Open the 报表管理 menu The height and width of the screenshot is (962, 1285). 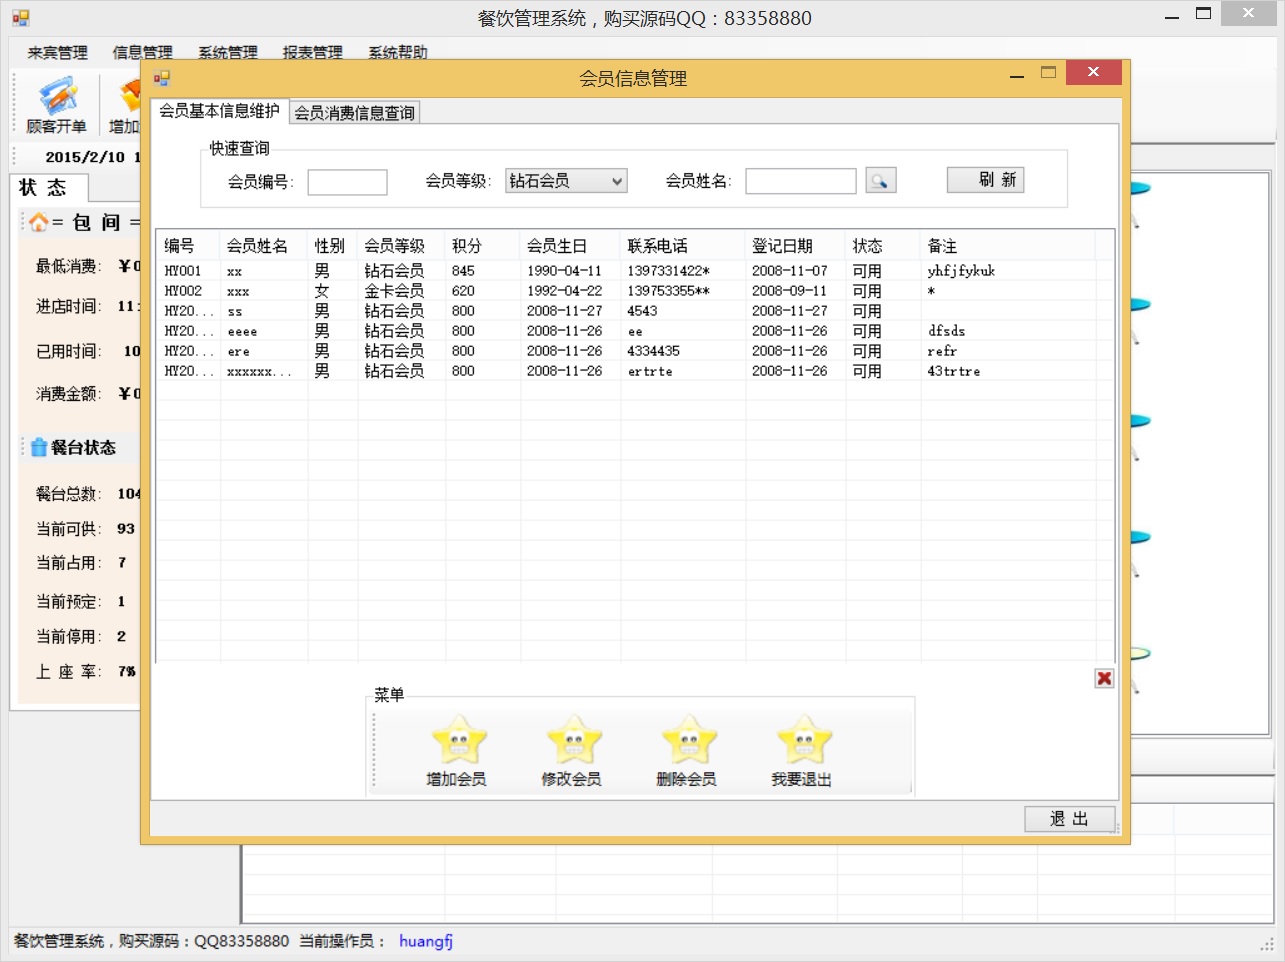point(312,52)
